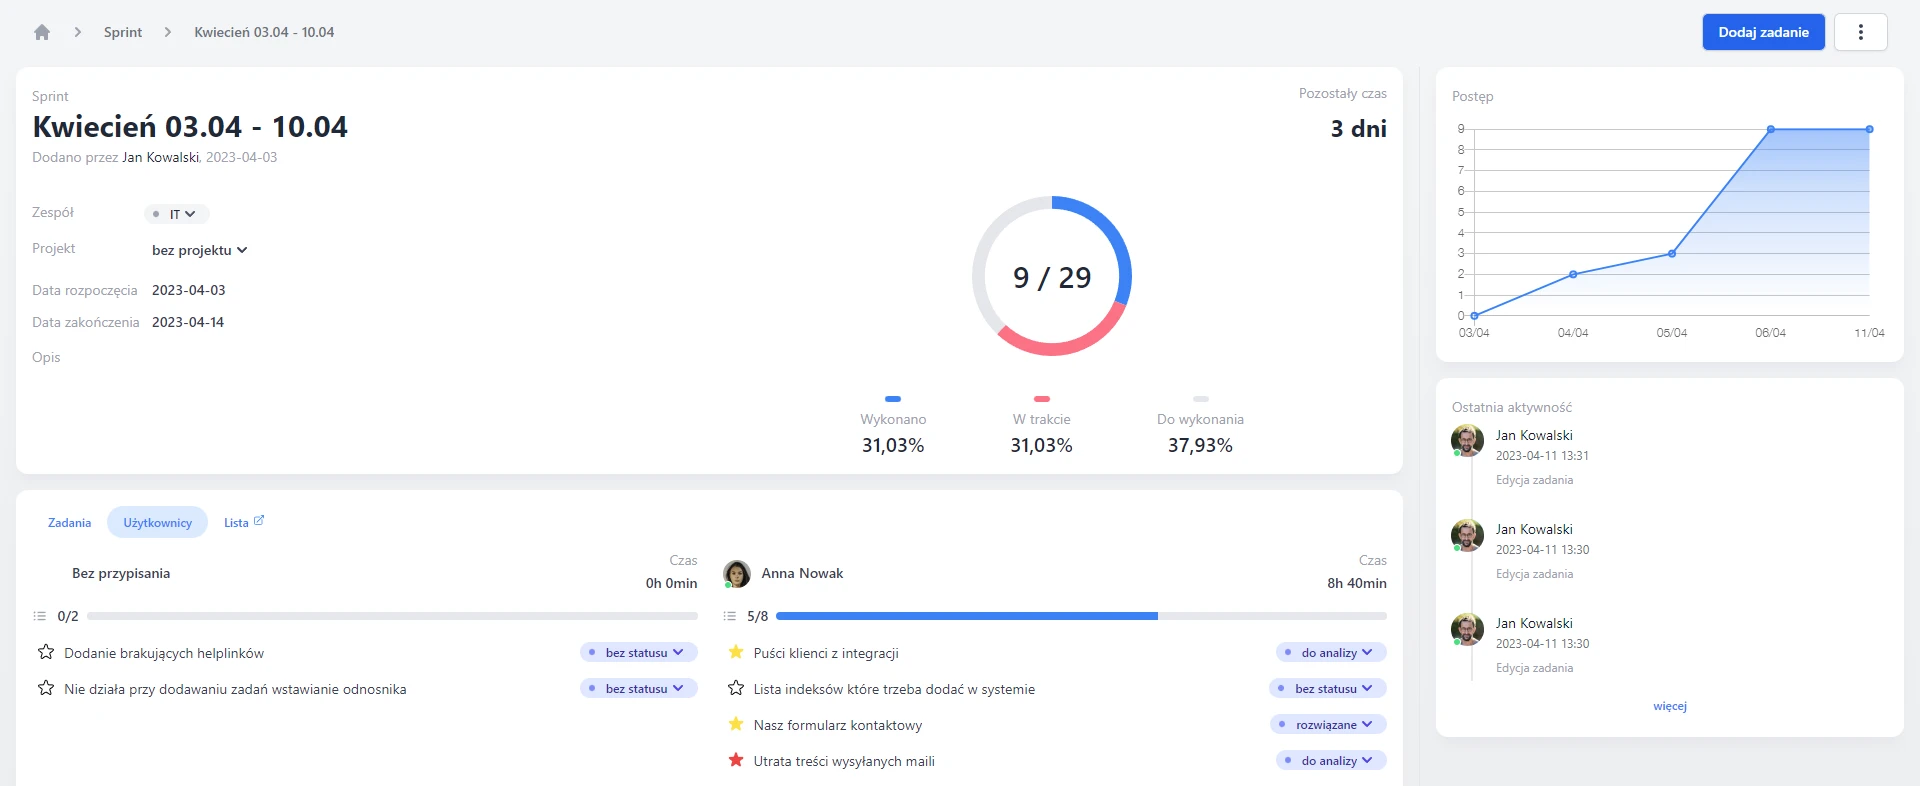Click Anna Nowak's 5/8 progress bar
This screenshot has width=1920, height=786.
point(1081,616)
